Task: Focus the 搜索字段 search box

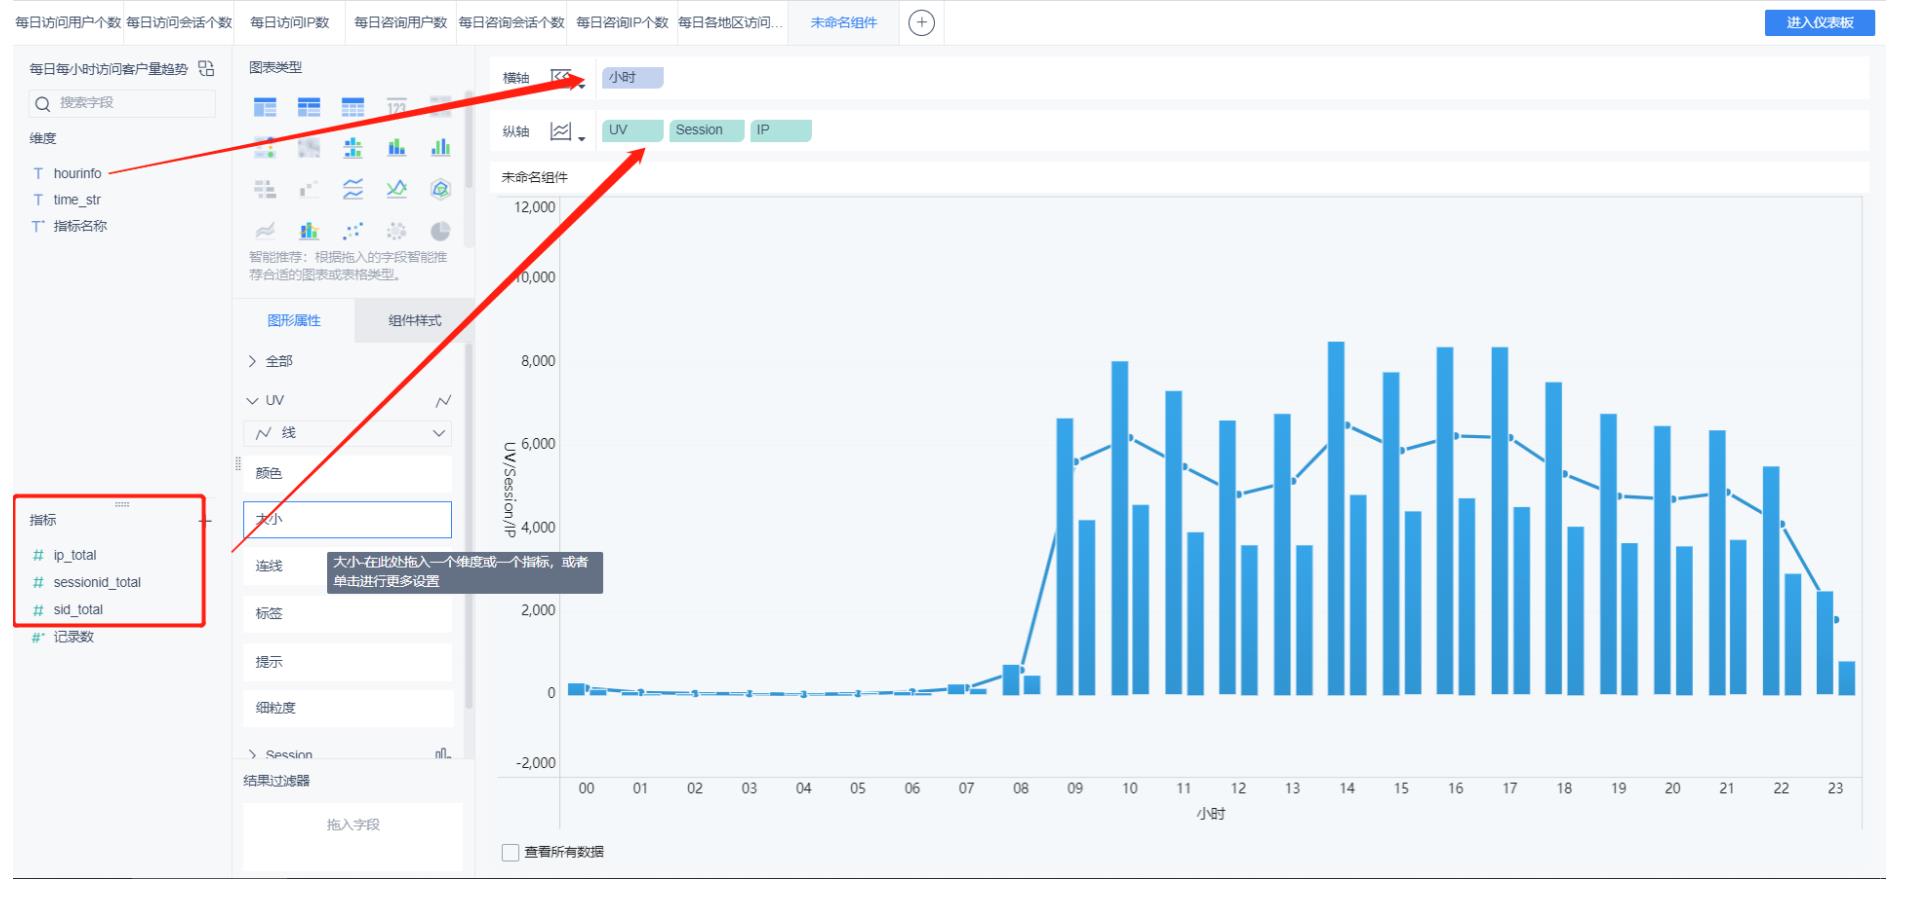Action: (122, 103)
